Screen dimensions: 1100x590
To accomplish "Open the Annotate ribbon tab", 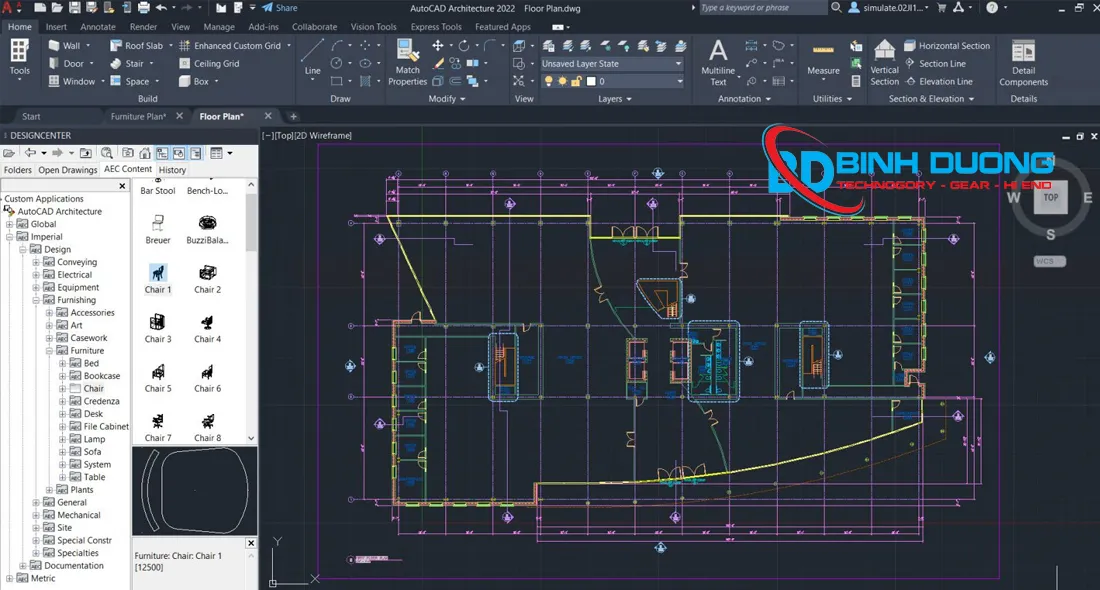I will coord(98,27).
